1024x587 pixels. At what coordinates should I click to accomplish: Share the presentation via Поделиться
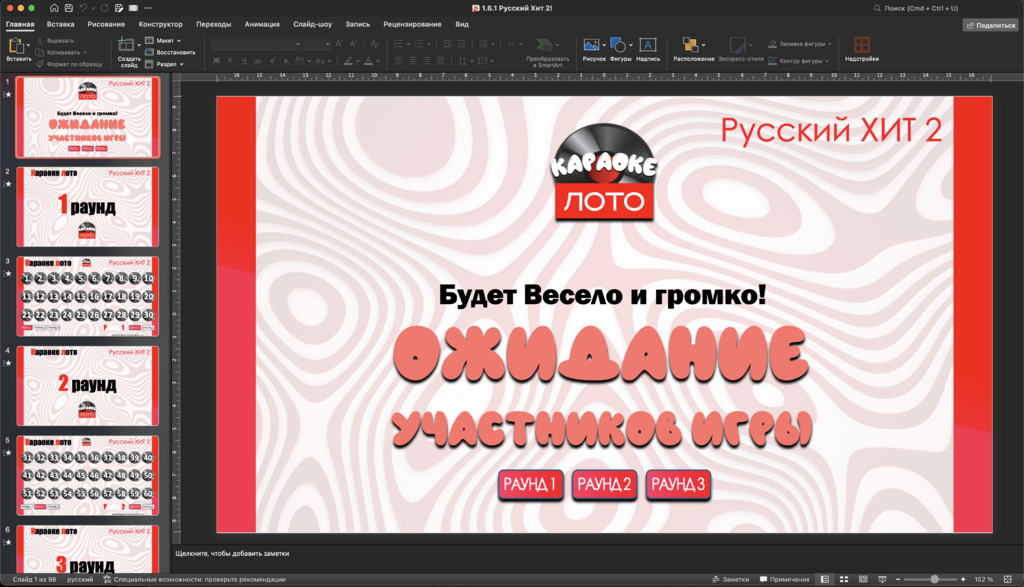point(991,25)
